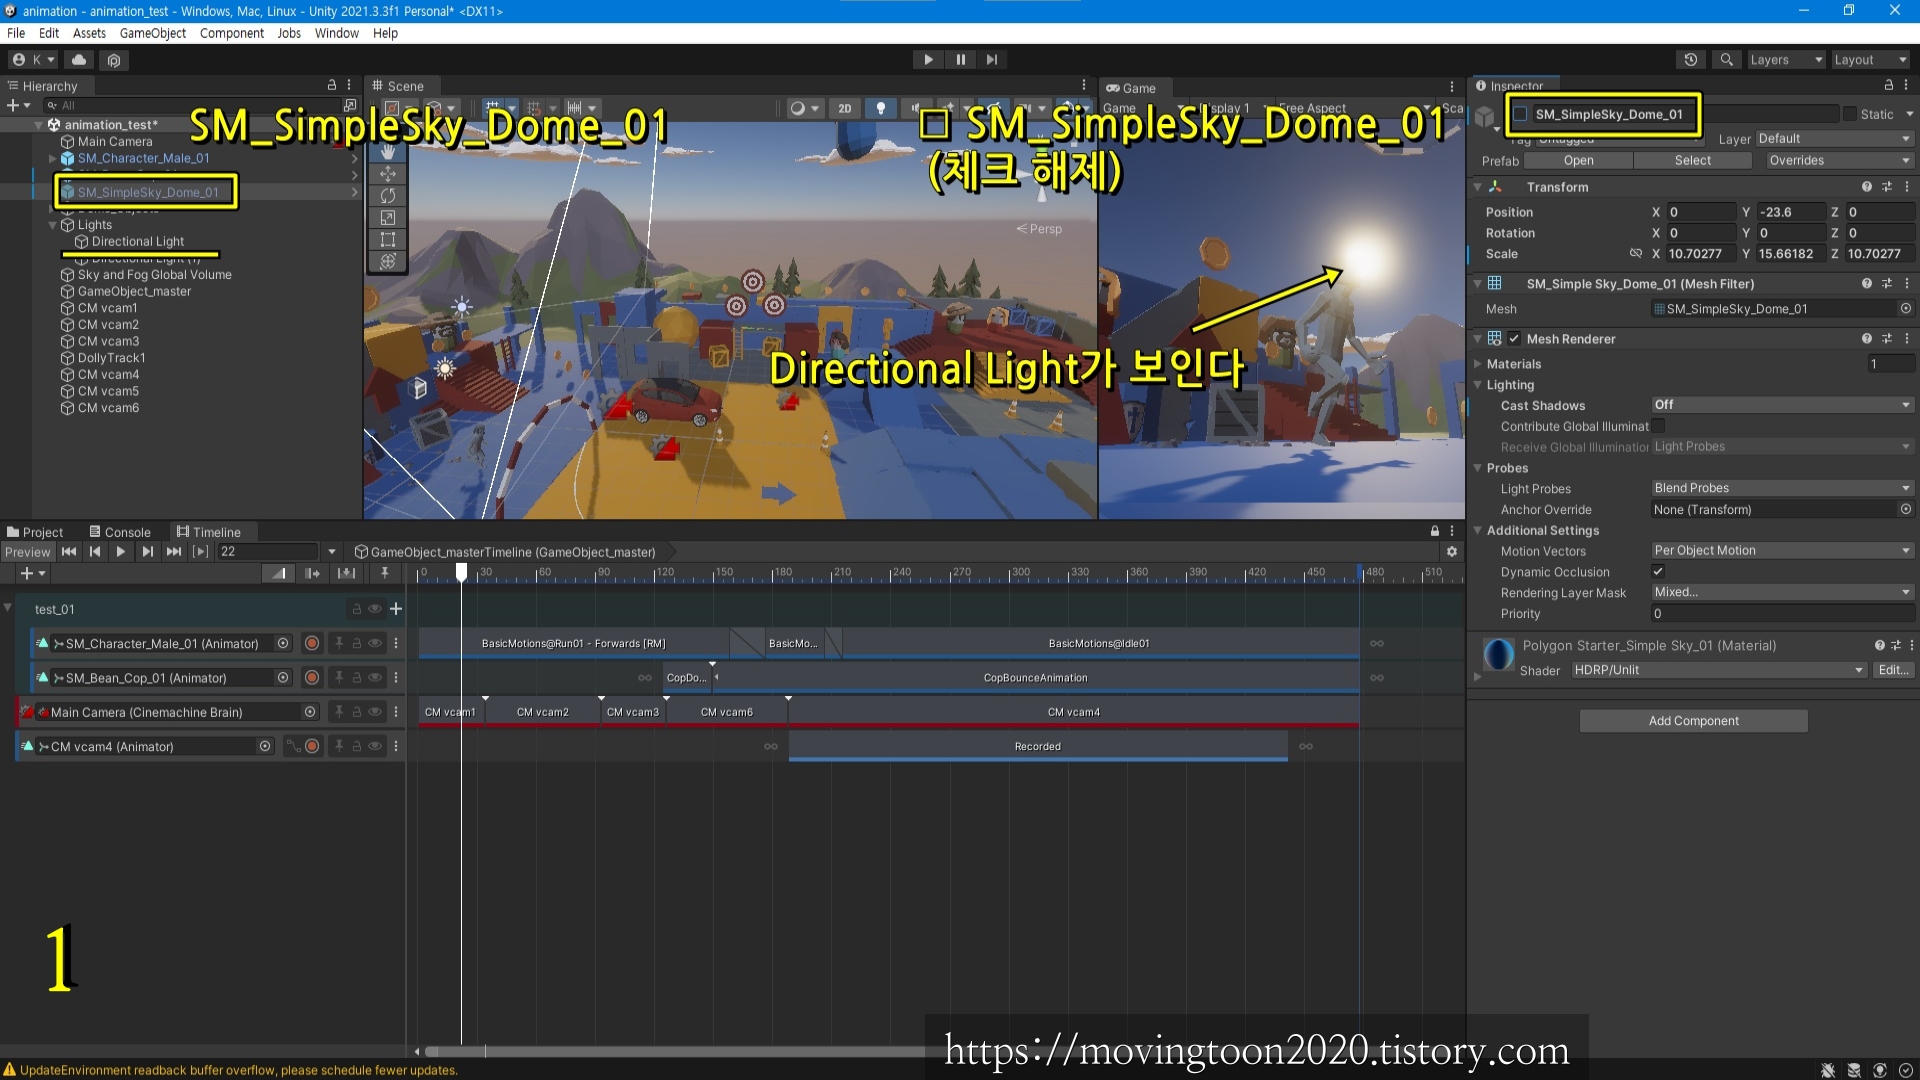Image resolution: width=1920 pixels, height=1080 pixels.
Task: Open Motion Vectors dropdown
Action: (x=1782, y=551)
